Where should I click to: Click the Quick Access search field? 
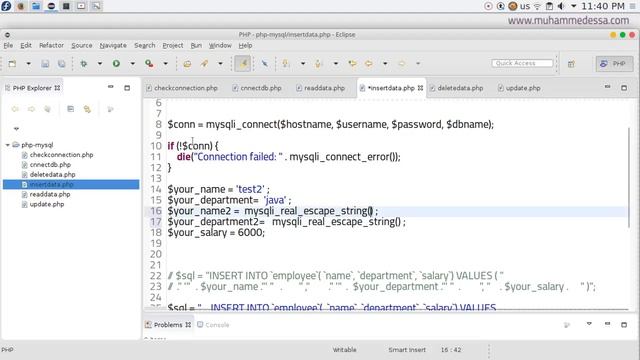click(522, 63)
